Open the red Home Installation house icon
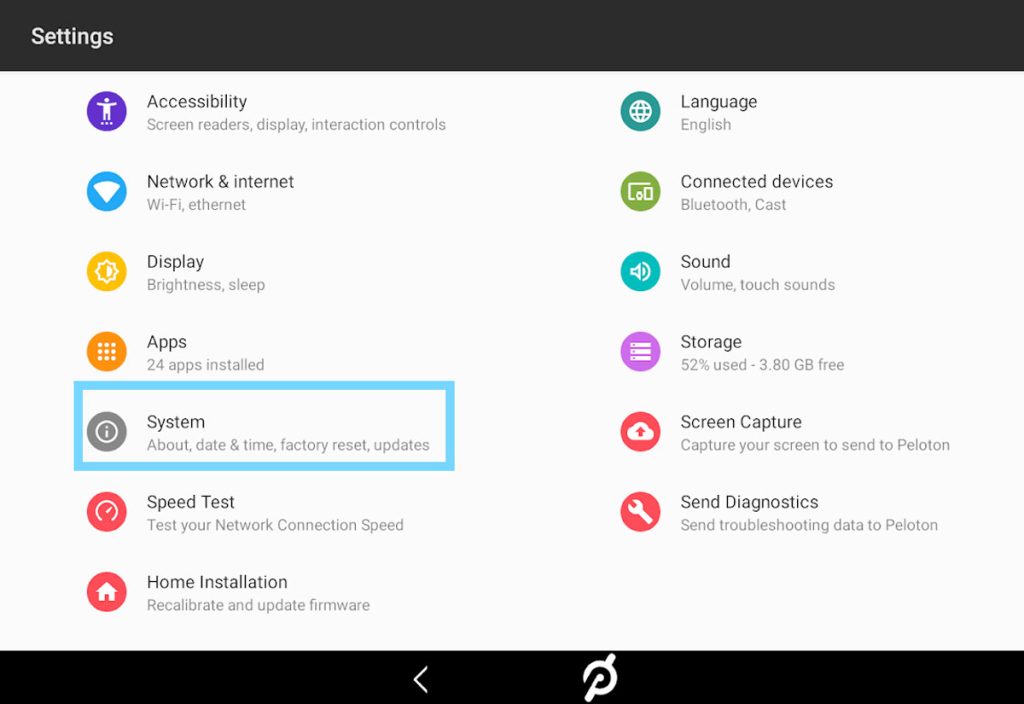Viewport: 1024px width, 704px height. point(106,592)
